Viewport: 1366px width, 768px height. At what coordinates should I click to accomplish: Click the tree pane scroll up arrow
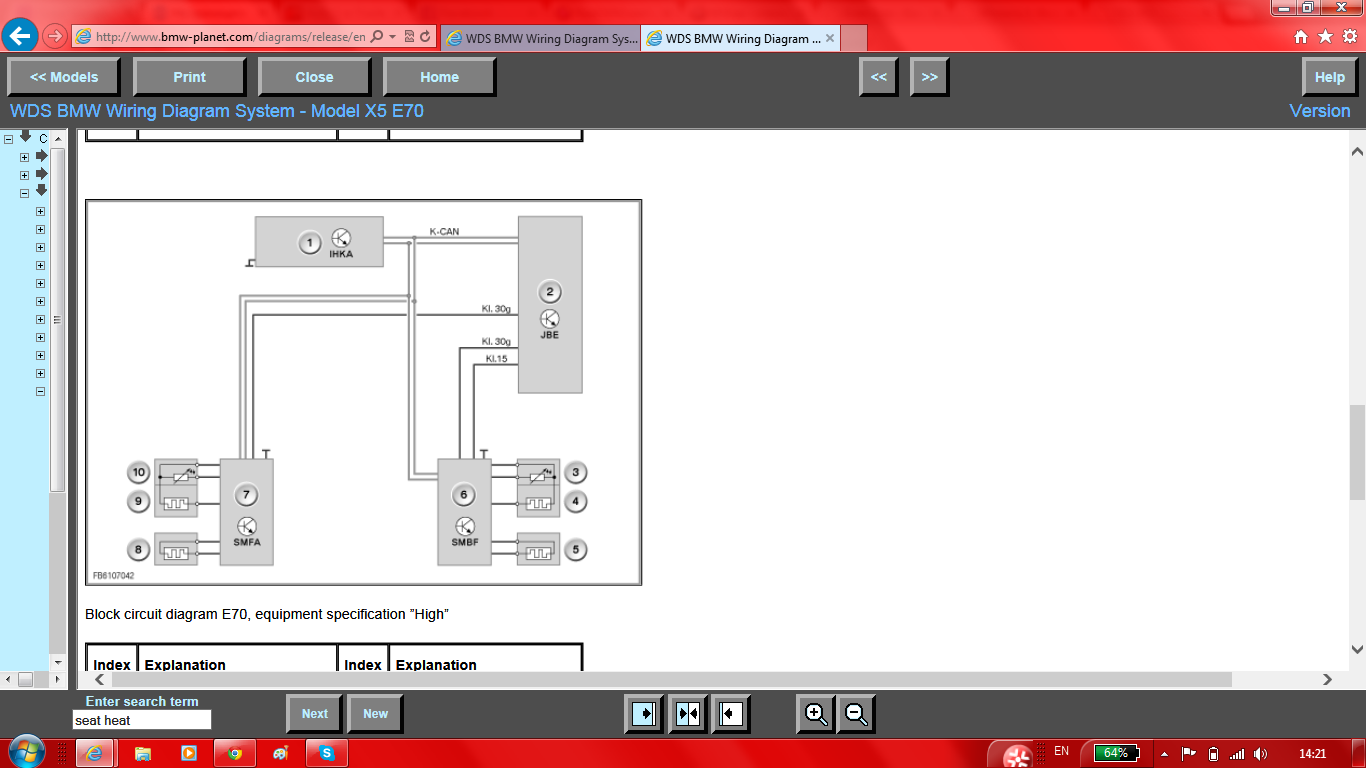click(58, 139)
